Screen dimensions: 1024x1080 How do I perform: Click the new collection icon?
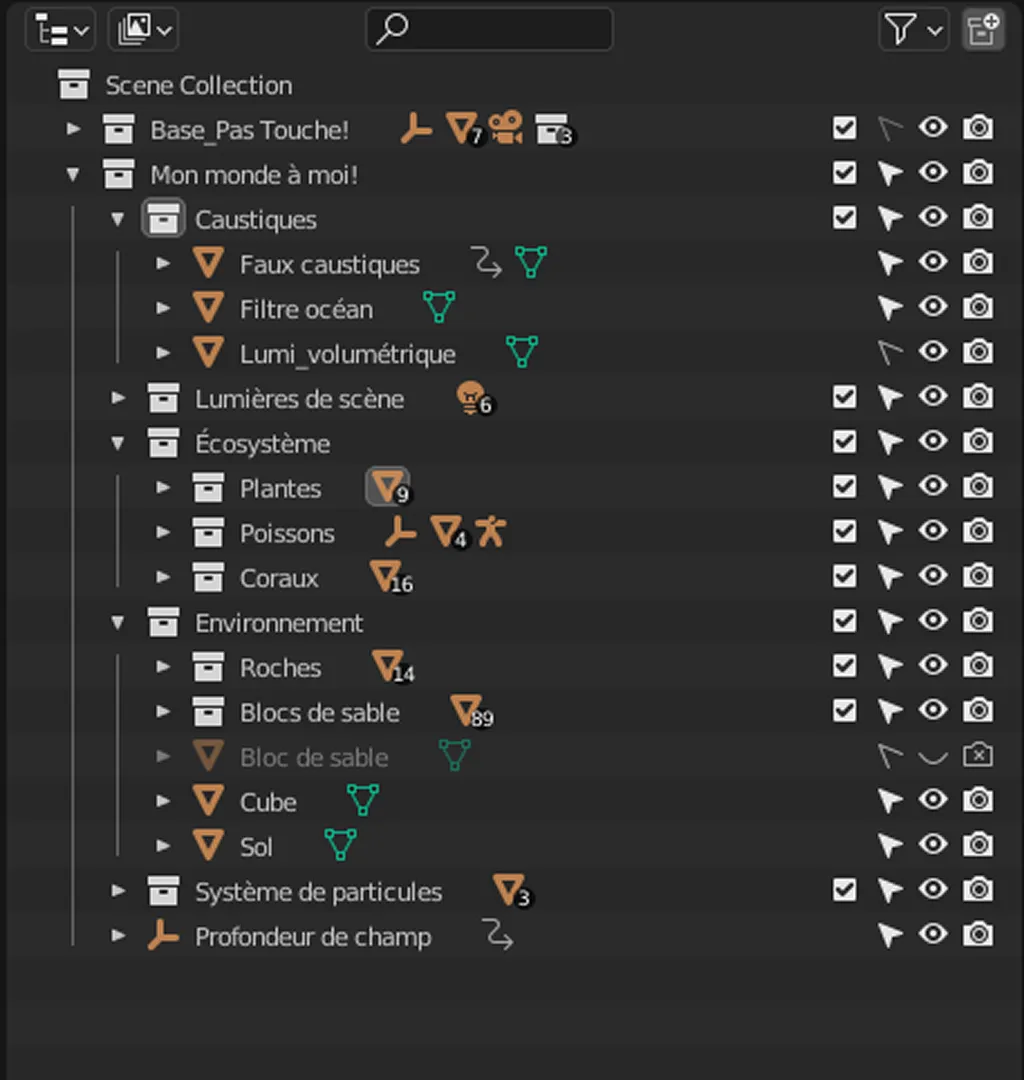(983, 30)
